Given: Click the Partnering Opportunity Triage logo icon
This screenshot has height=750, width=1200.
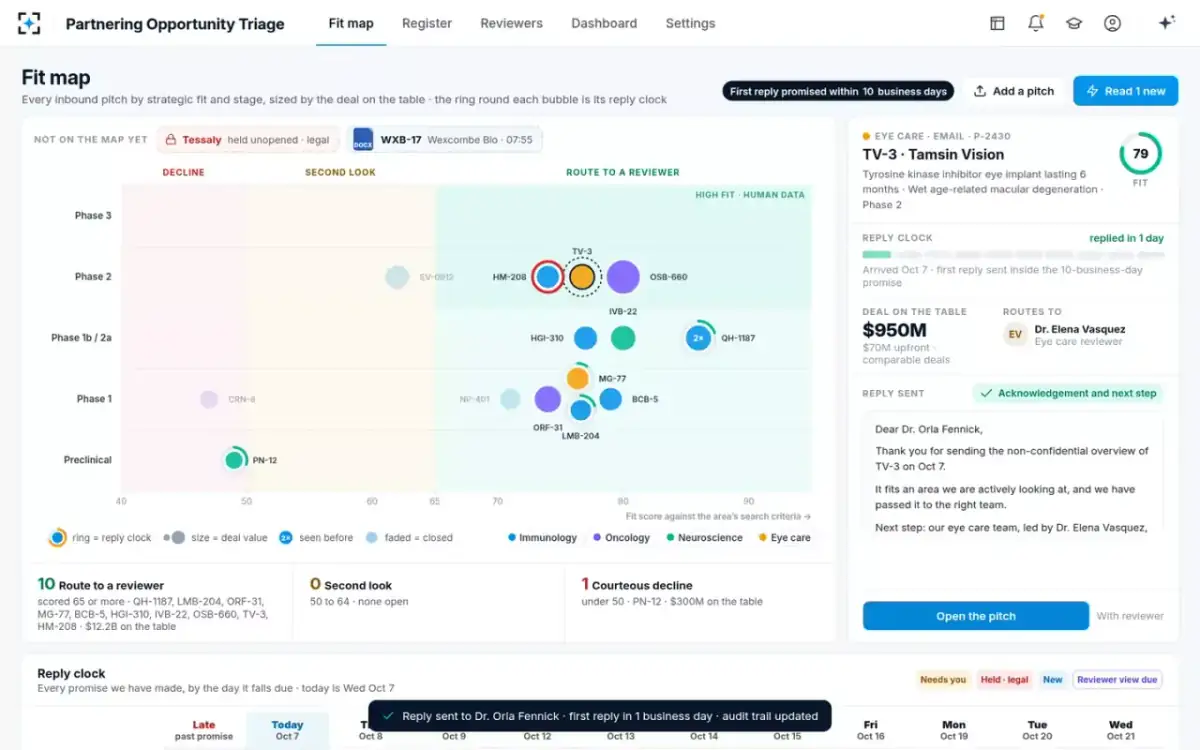Looking at the screenshot, I should 30,23.
